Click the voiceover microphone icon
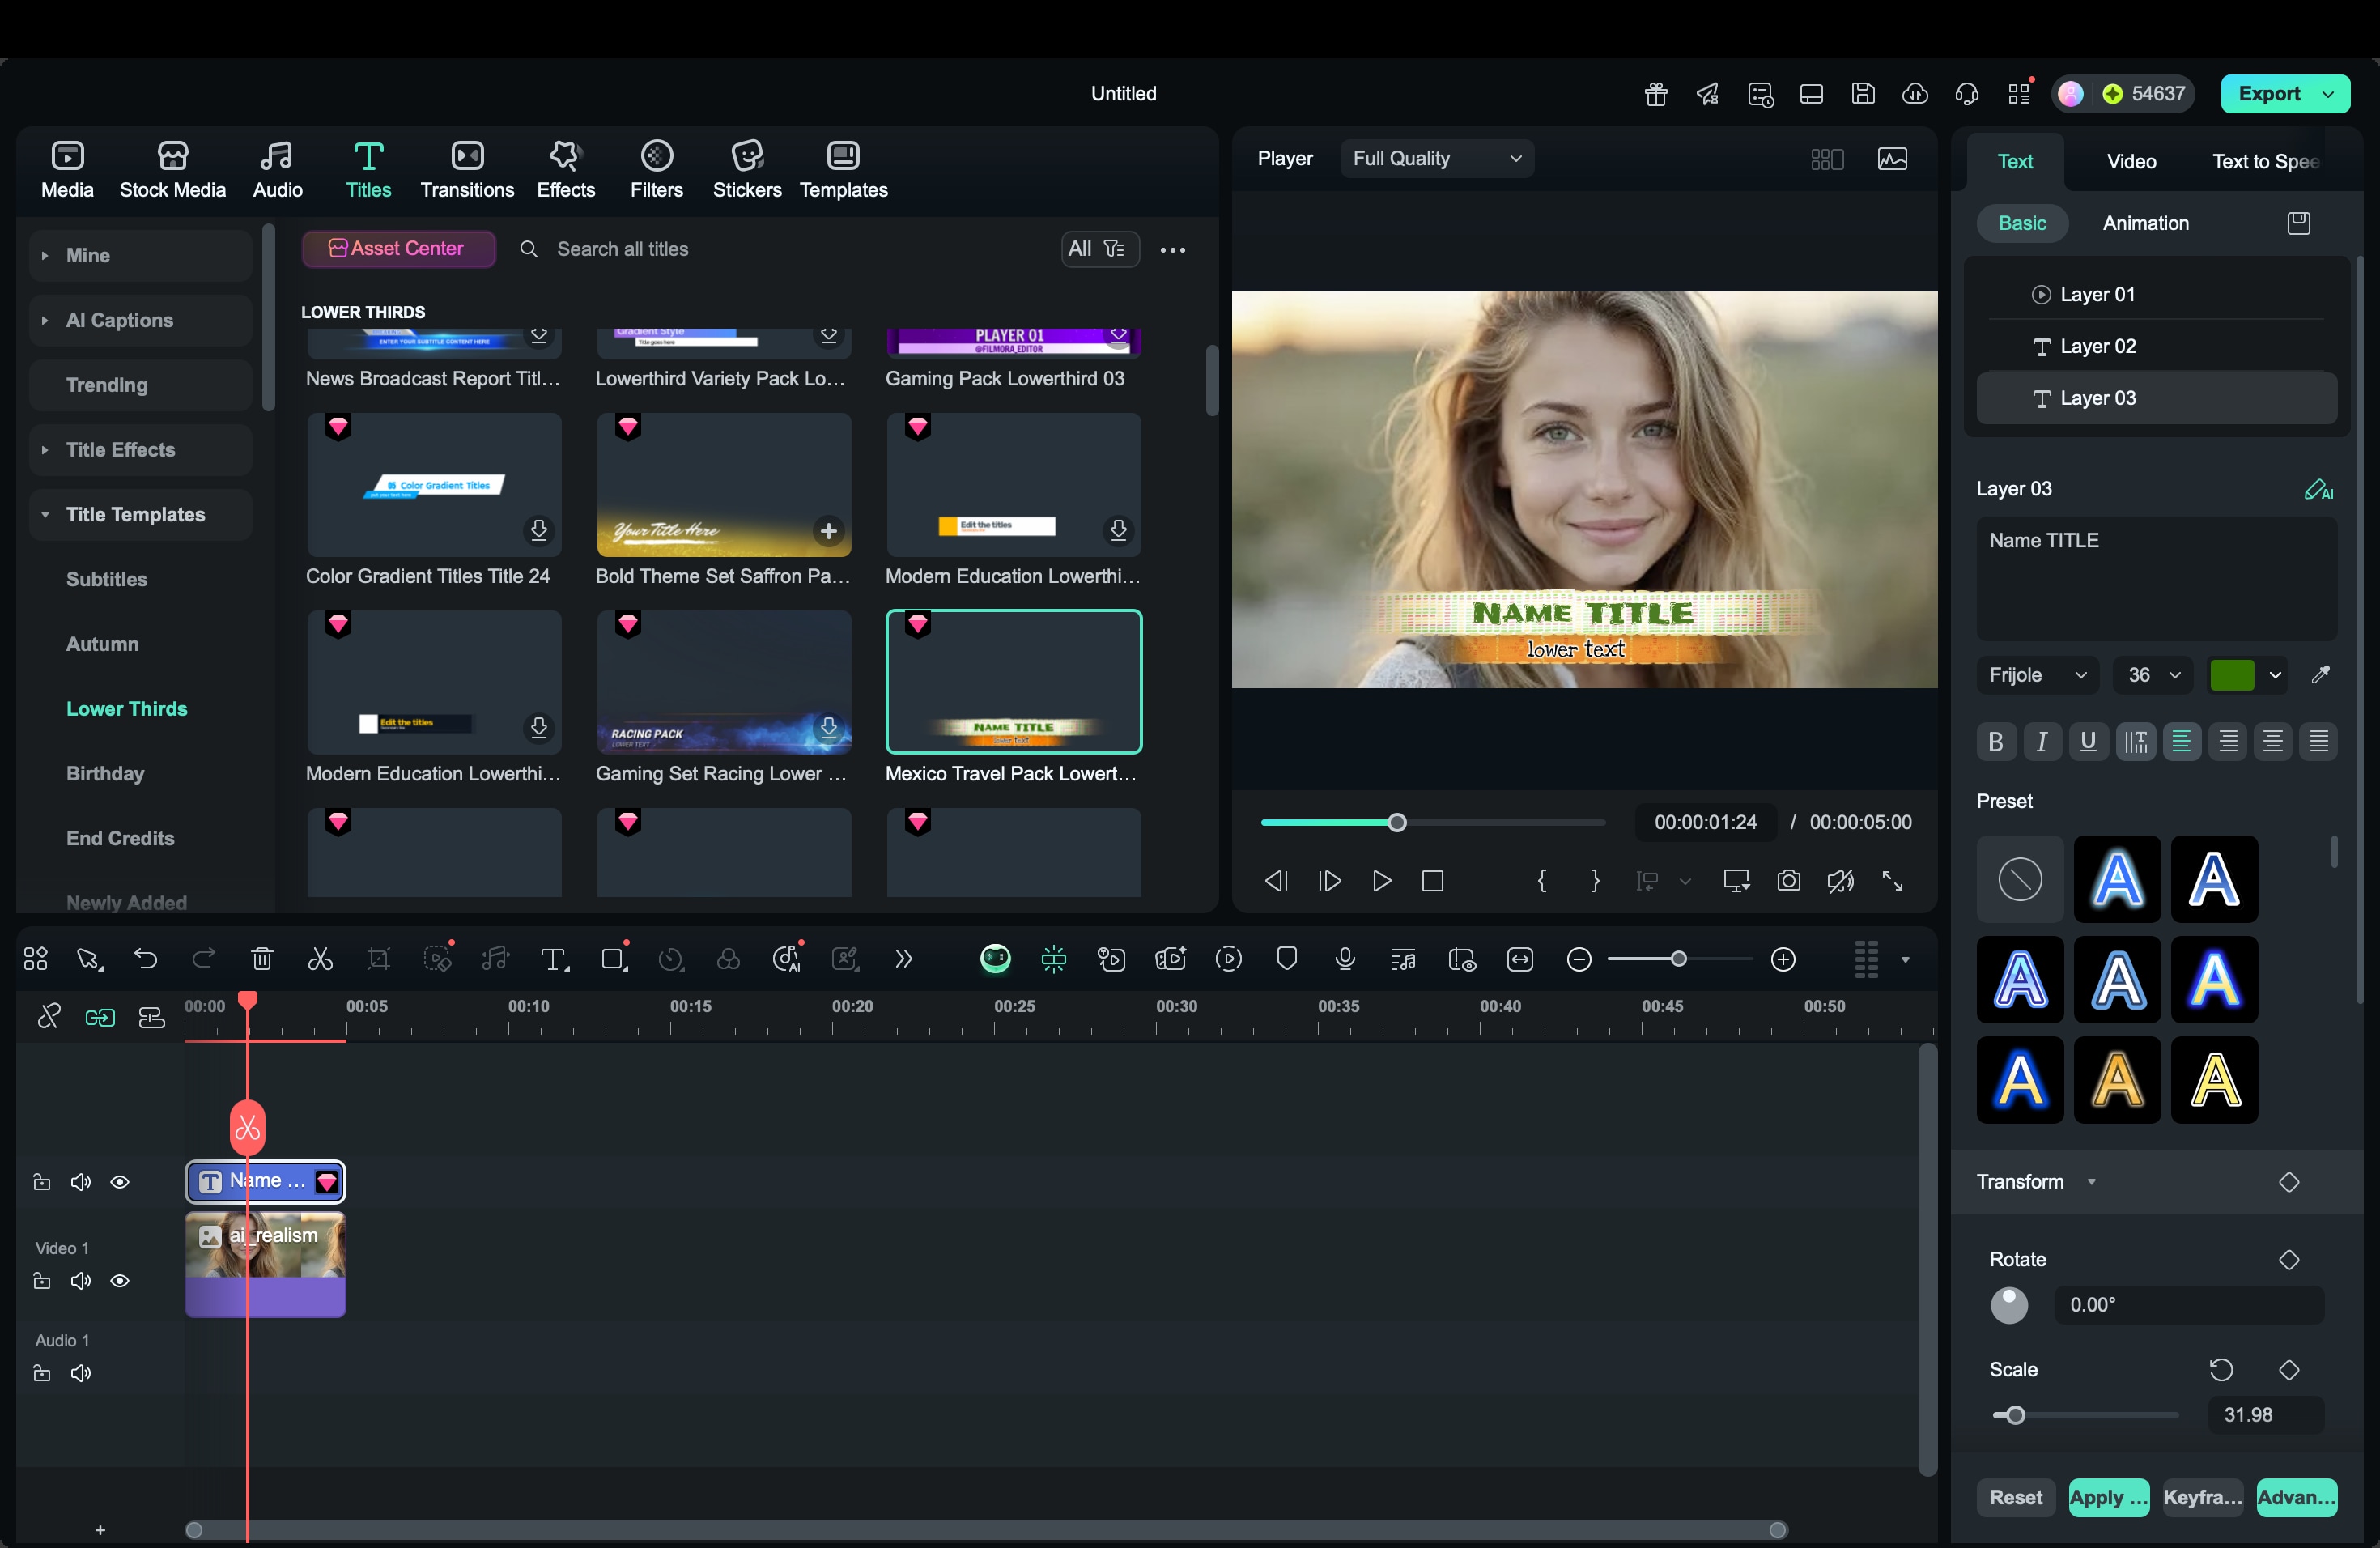This screenshot has height=1548, width=2380. click(1345, 959)
